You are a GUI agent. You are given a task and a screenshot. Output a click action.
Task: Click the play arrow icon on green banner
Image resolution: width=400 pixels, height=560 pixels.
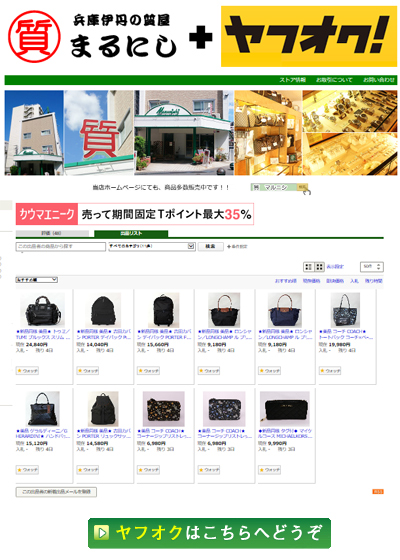point(102,533)
